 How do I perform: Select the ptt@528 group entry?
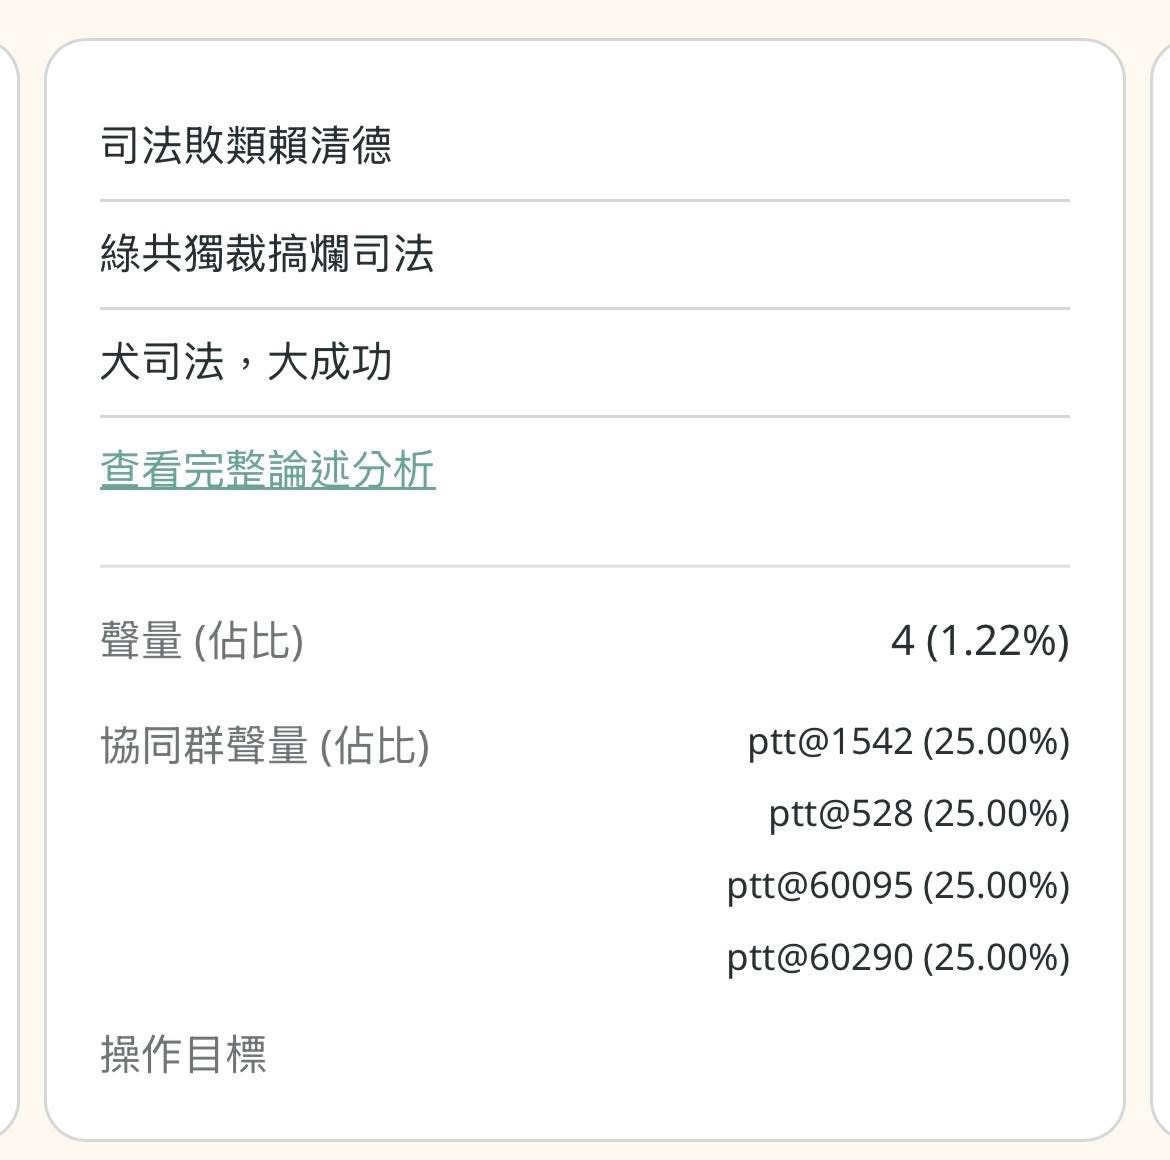918,814
